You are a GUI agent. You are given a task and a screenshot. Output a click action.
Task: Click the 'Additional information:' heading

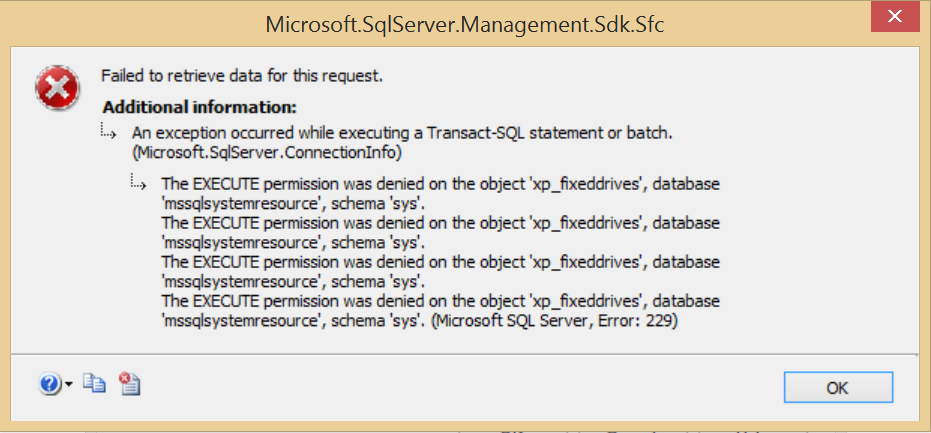click(200, 106)
